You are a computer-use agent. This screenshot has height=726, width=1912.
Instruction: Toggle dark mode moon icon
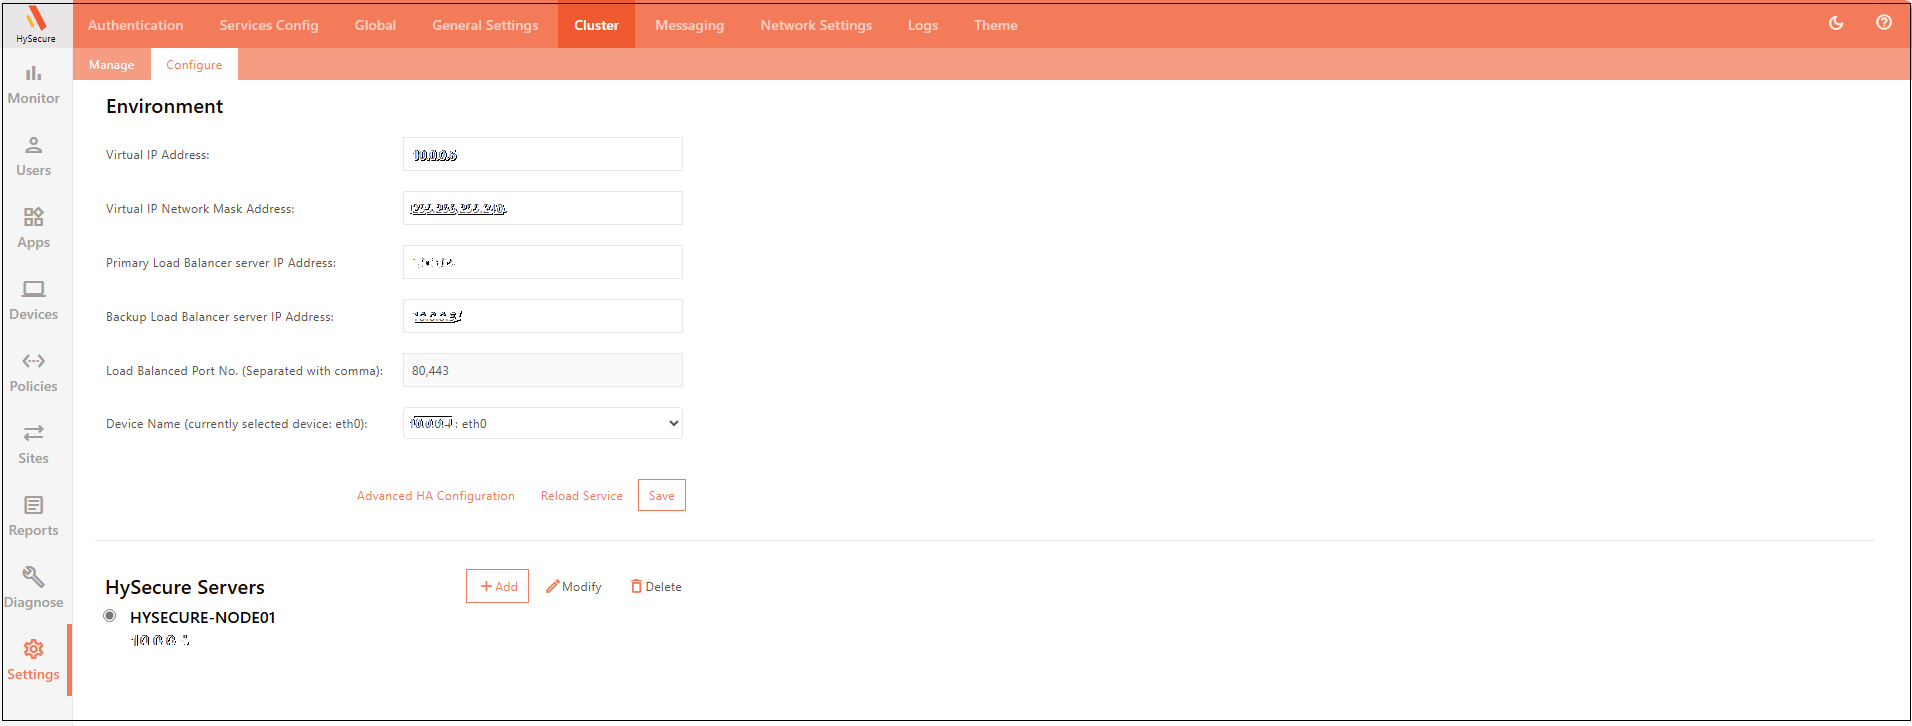pyautogui.click(x=1836, y=23)
